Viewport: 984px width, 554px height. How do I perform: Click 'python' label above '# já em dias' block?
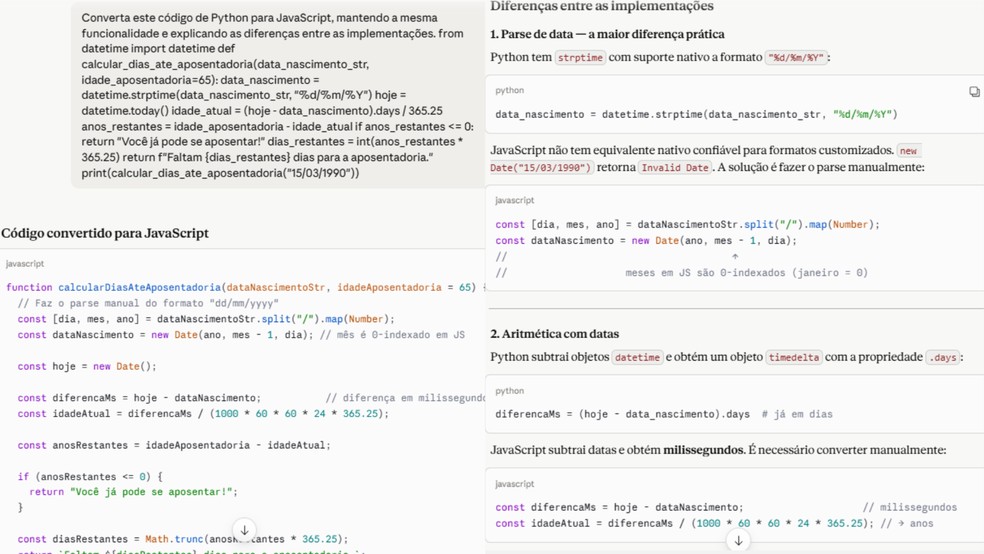(510, 391)
